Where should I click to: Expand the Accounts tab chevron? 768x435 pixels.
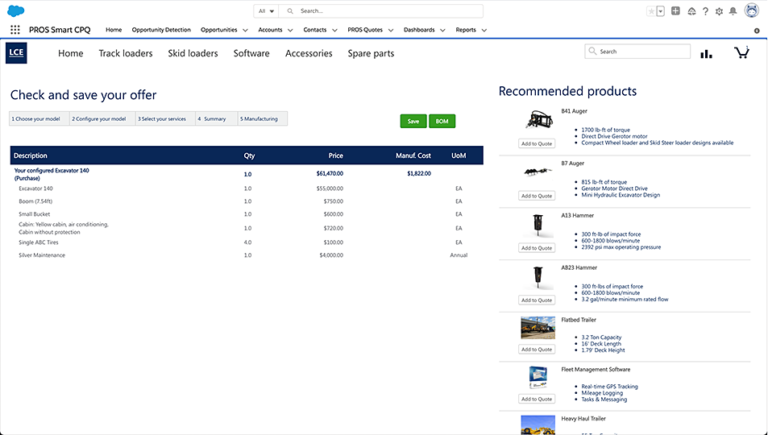tap(290, 30)
